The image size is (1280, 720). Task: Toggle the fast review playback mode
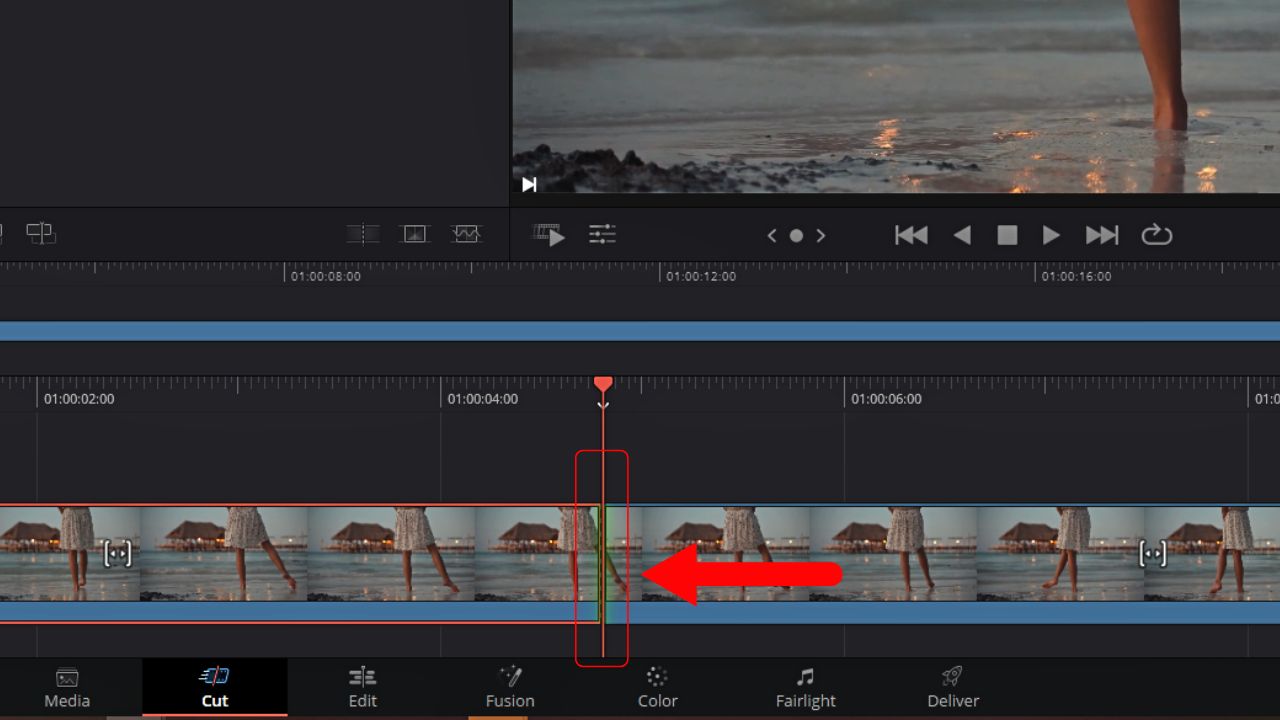click(x=549, y=235)
